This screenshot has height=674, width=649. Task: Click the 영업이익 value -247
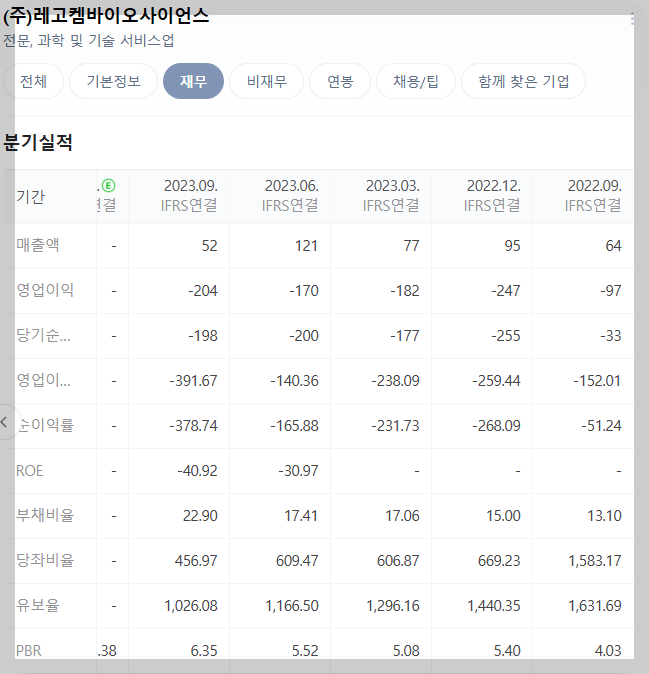tap(506, 291)
